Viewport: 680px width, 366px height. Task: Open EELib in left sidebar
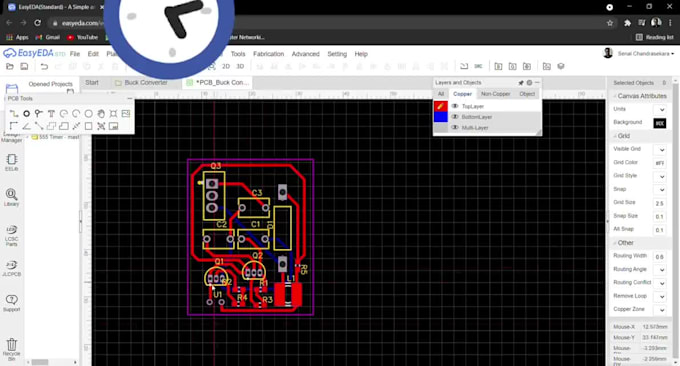[12, 163]
